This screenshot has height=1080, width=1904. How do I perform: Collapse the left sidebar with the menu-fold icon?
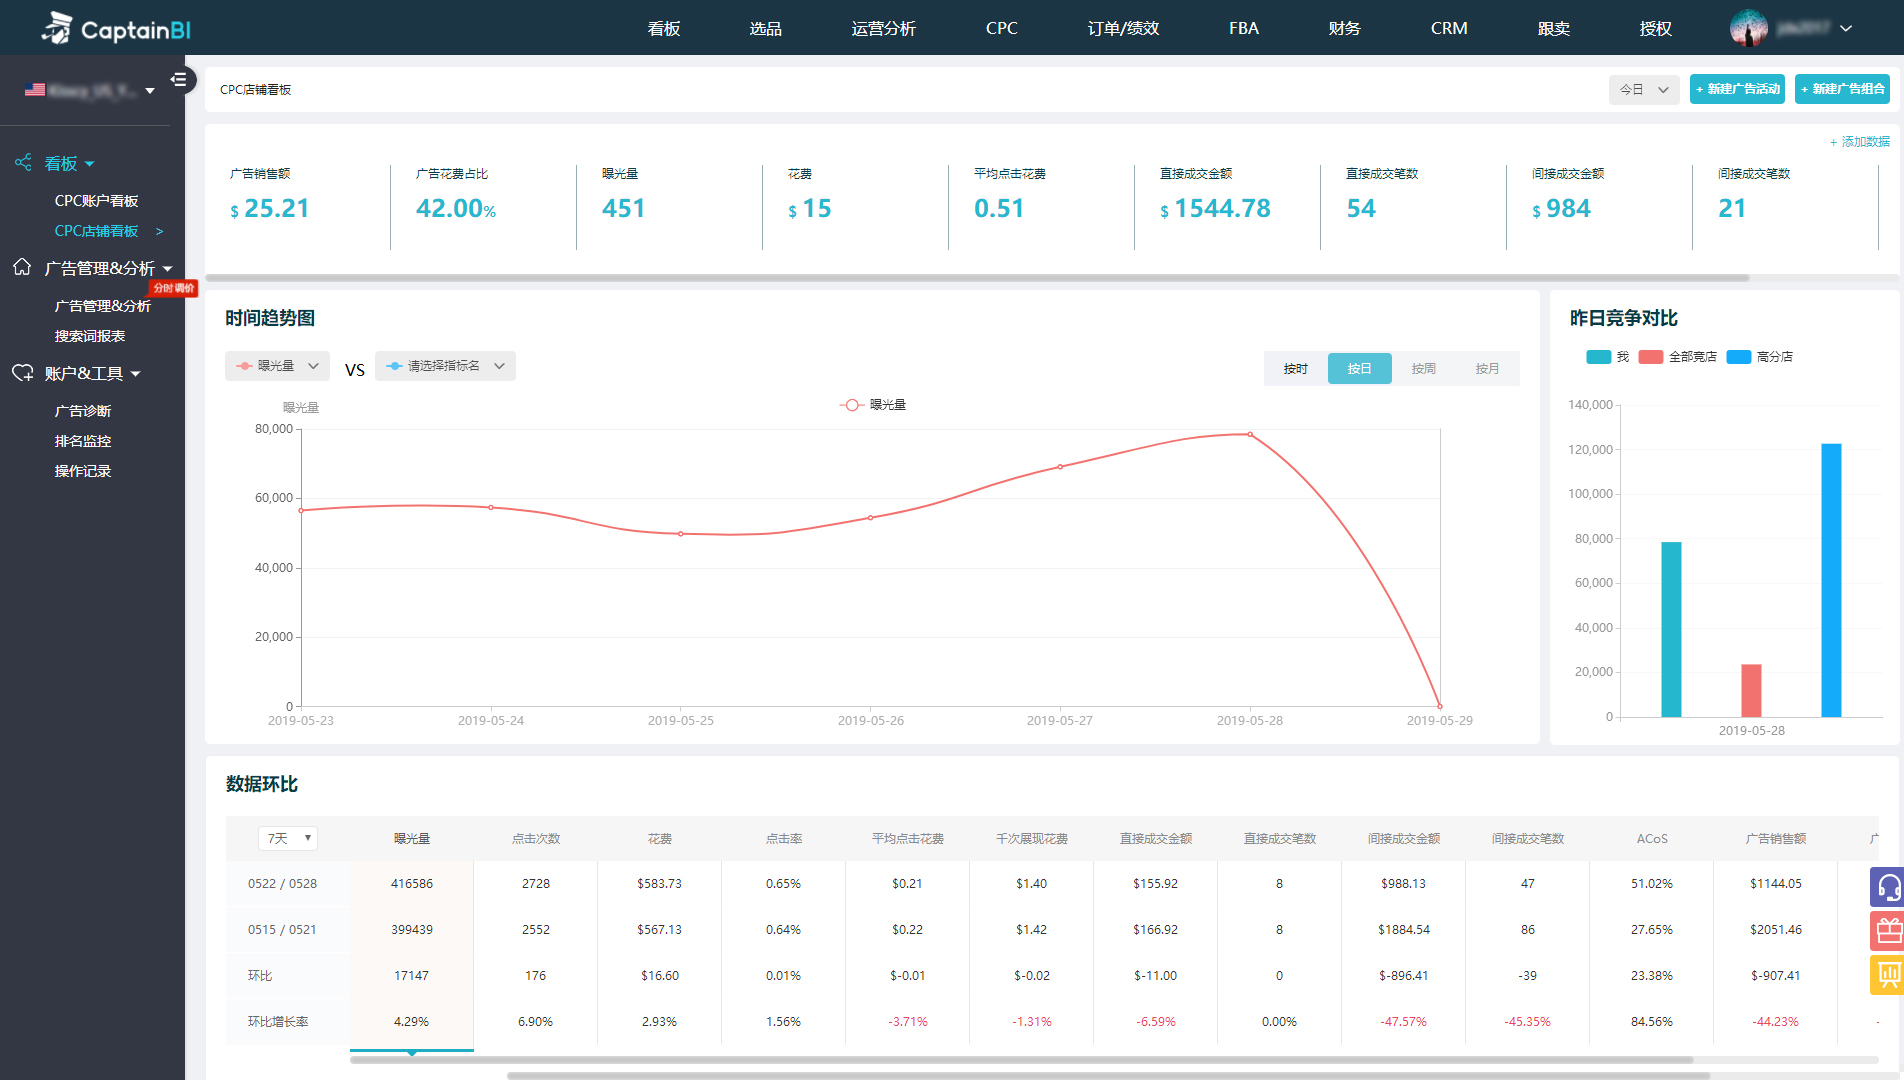178,79
